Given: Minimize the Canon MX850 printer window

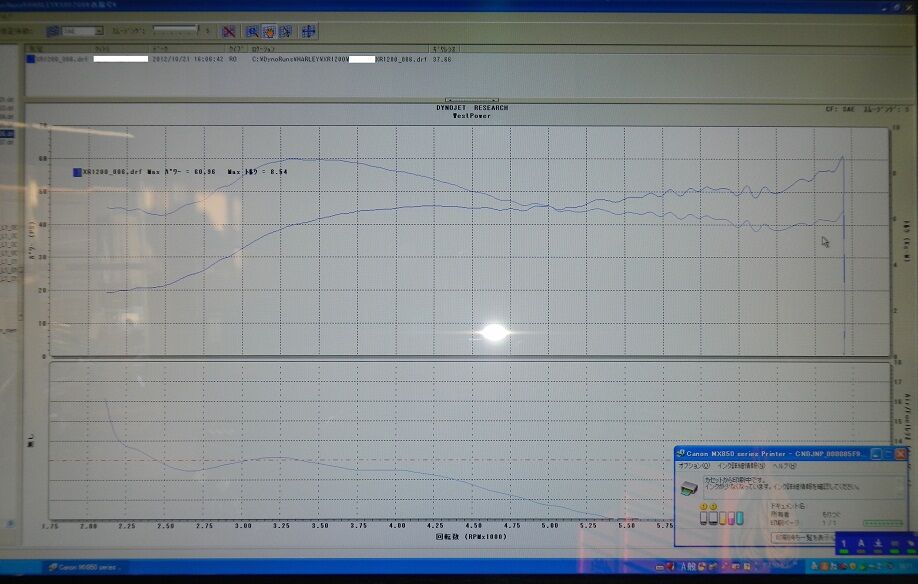Looking at the screenshot, I should tap(876, 454).
